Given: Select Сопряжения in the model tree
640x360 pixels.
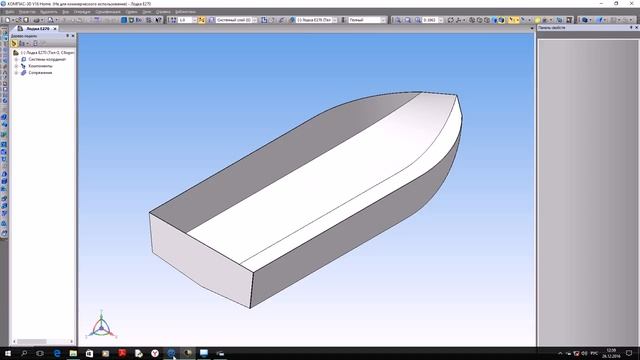Looking at the screenshot, I should pos(40,73).
